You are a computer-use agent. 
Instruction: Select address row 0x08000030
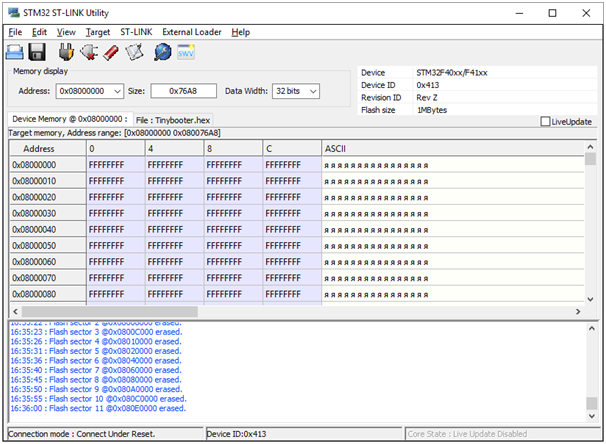coord(48,213)
